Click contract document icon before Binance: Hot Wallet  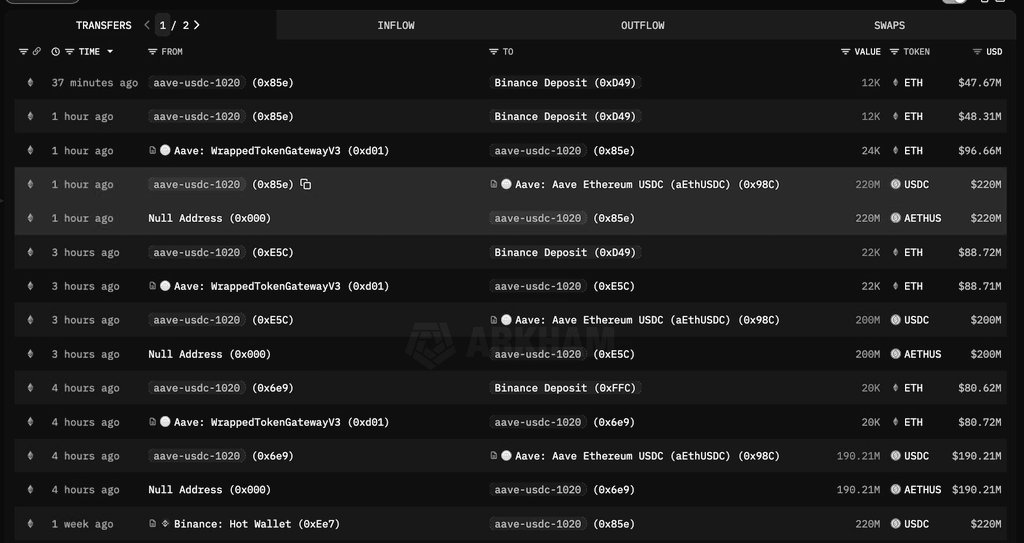153,523
